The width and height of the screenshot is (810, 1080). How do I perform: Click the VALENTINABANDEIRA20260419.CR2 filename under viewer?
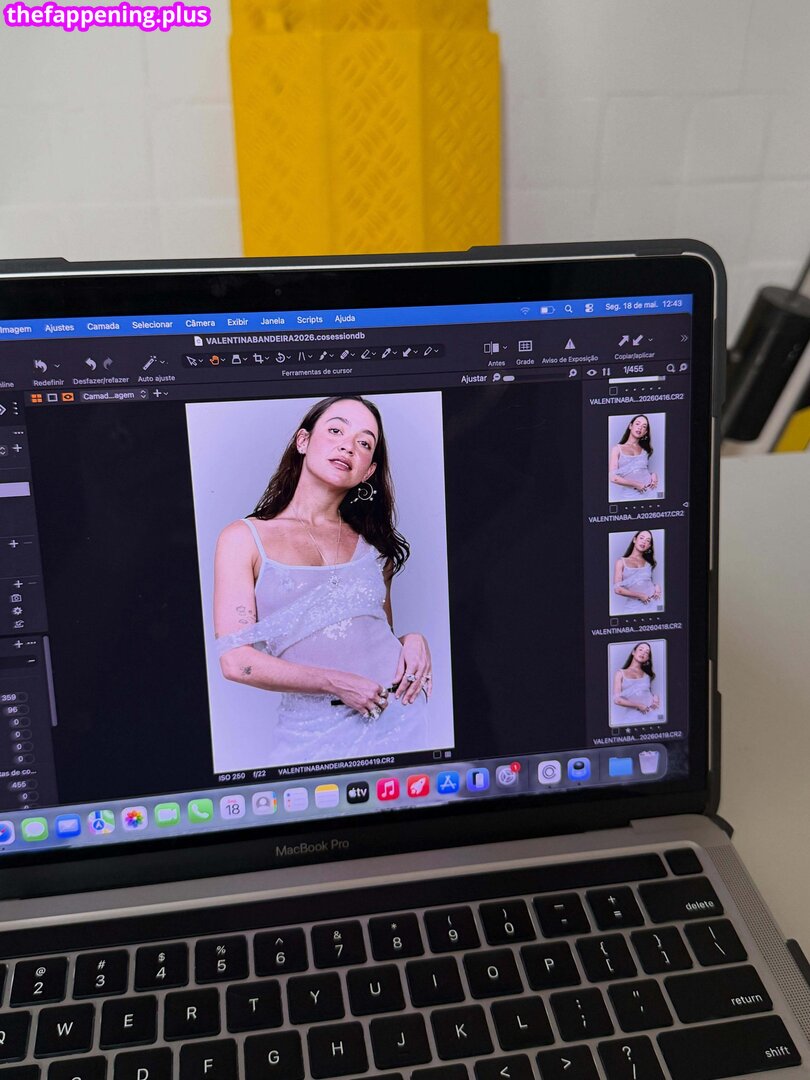pyautogui.click(x=336, y=767)
